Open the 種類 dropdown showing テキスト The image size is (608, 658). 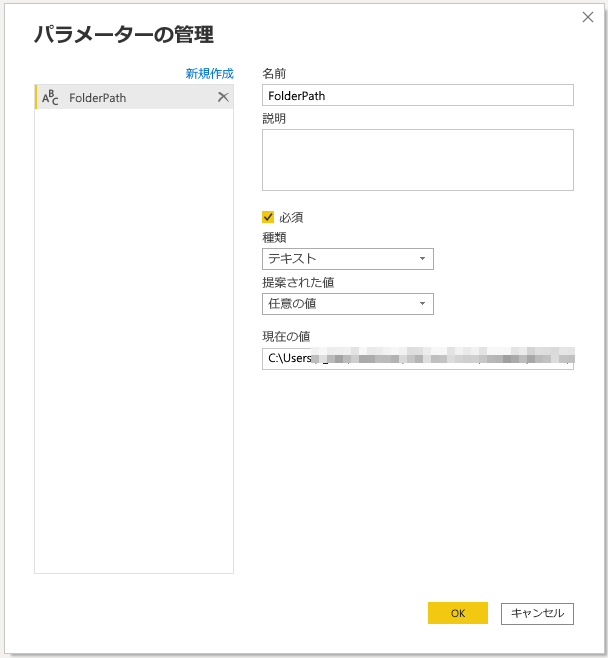[x=348, y=259]
